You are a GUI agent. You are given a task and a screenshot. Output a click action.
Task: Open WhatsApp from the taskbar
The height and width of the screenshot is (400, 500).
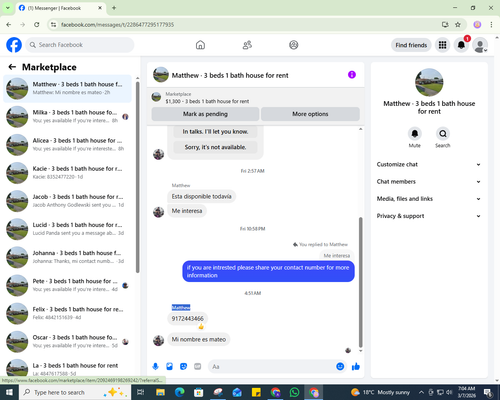[294, 392]
